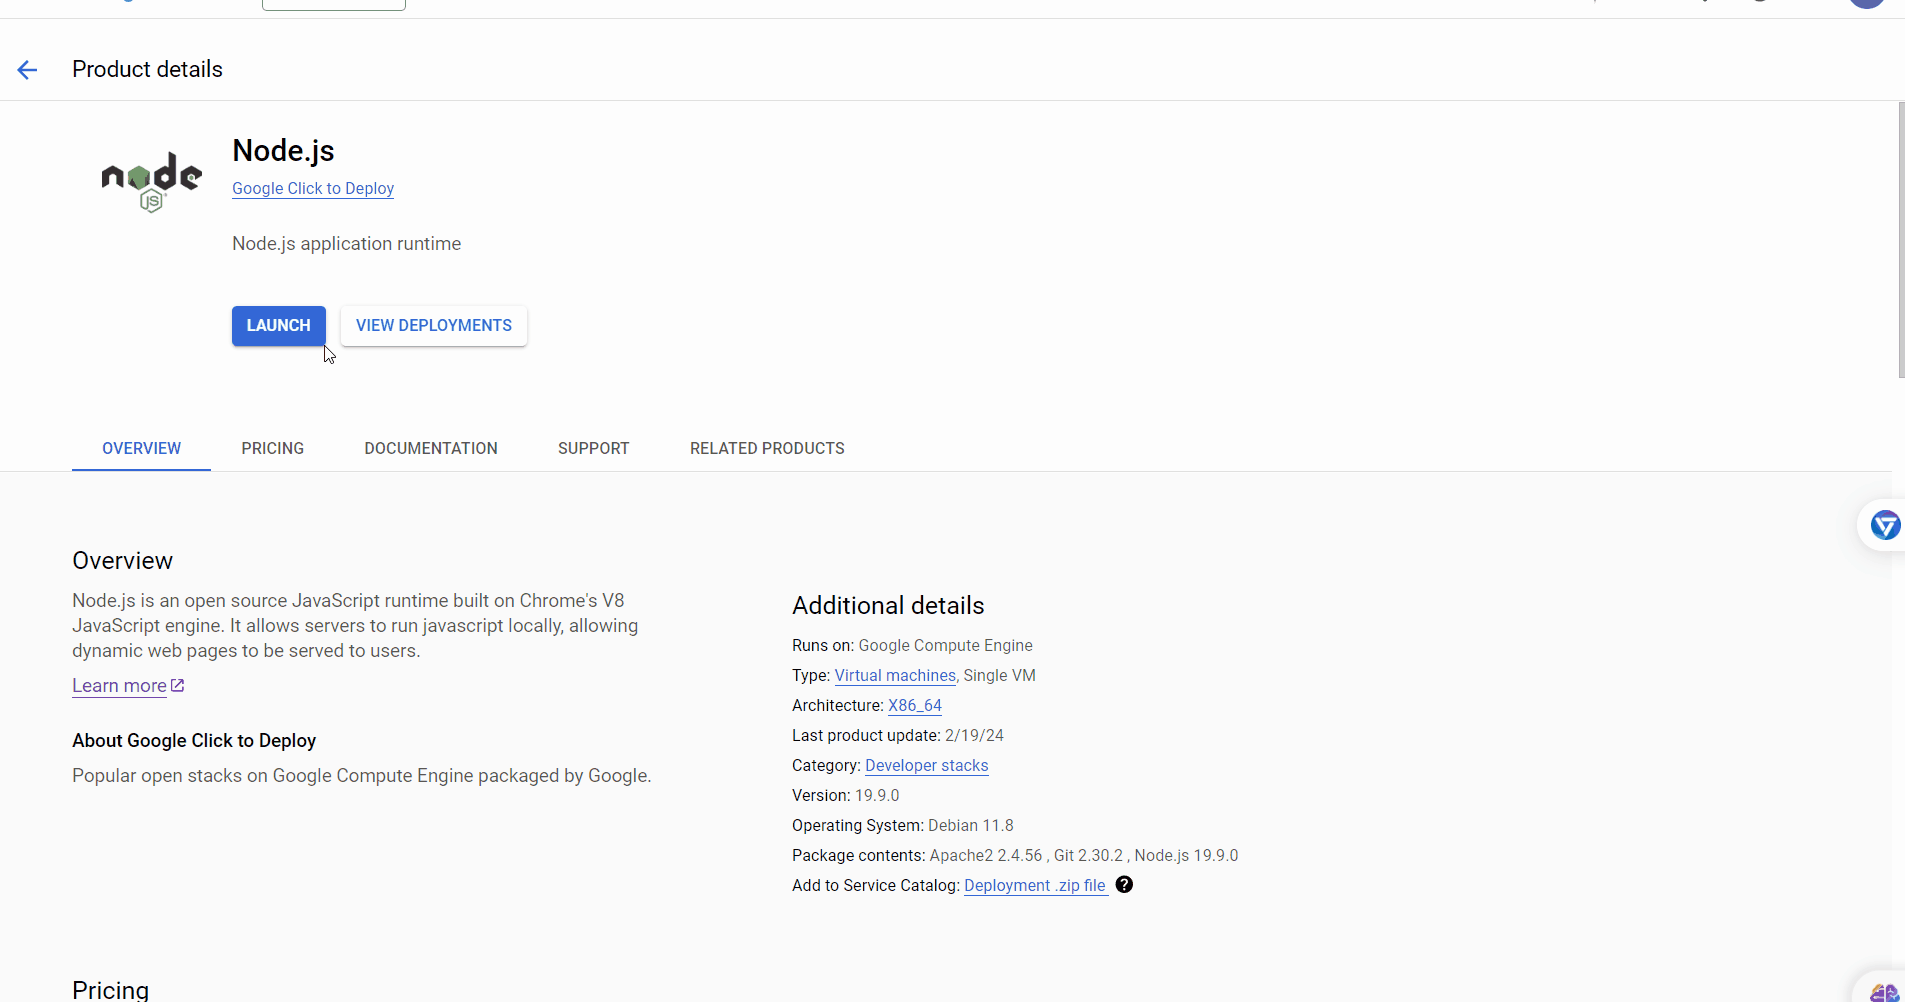This screenshot has height=1002, width=1905.
Task: Switch to the PRICING tab
Action: coord(272,449)
